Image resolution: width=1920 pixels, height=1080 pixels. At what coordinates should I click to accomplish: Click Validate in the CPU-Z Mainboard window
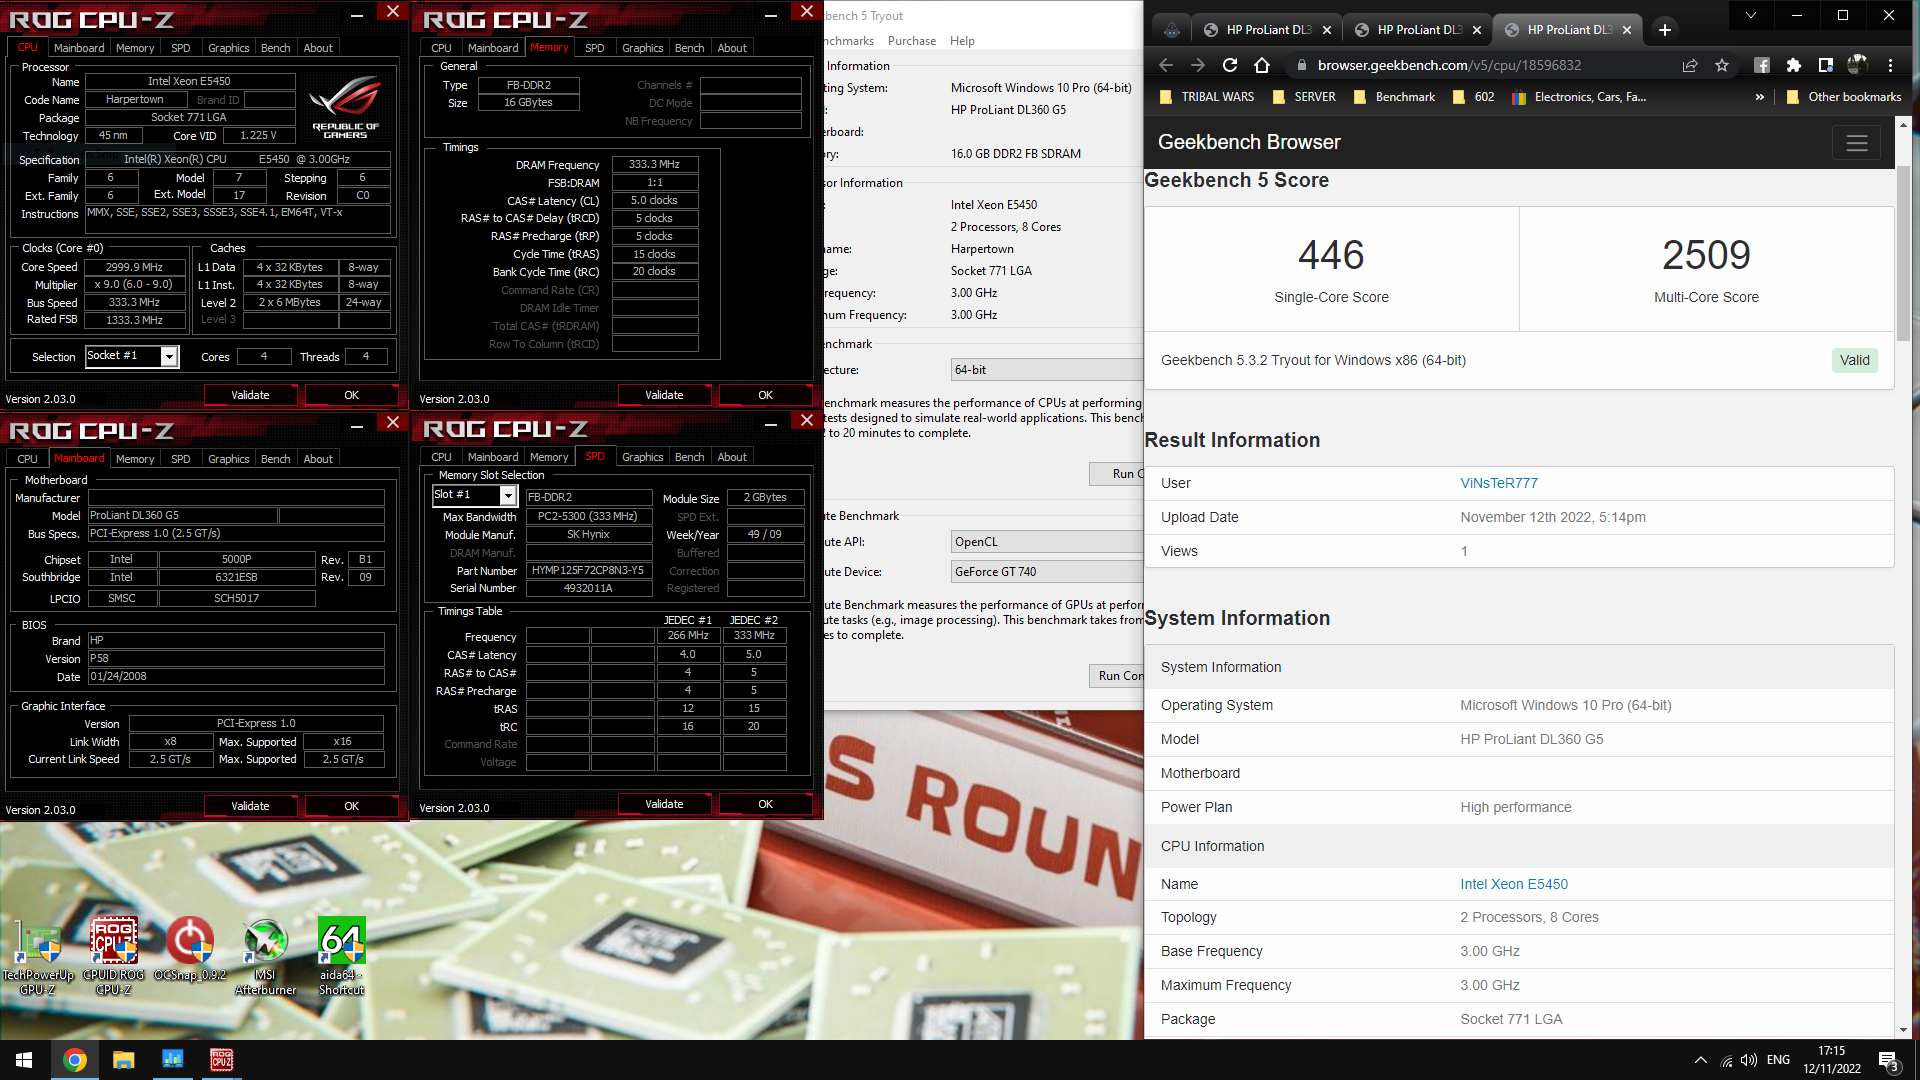click(x=250, y=806)
